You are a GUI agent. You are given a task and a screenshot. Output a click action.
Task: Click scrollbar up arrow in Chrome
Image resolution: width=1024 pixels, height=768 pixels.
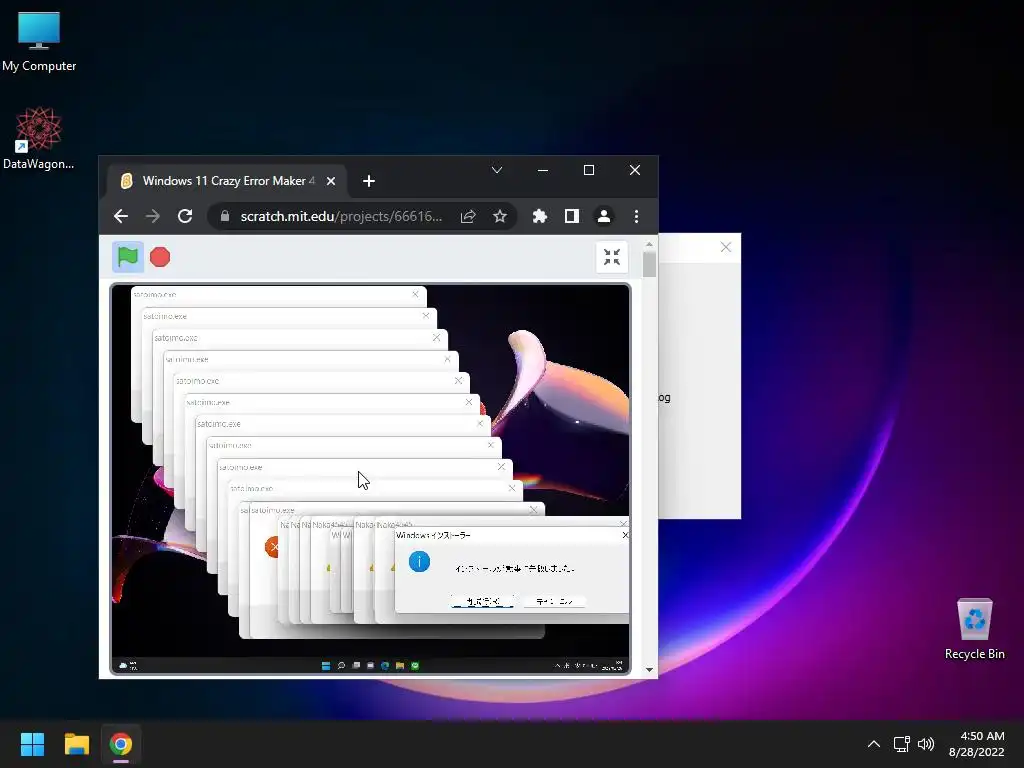click(649, 244)
